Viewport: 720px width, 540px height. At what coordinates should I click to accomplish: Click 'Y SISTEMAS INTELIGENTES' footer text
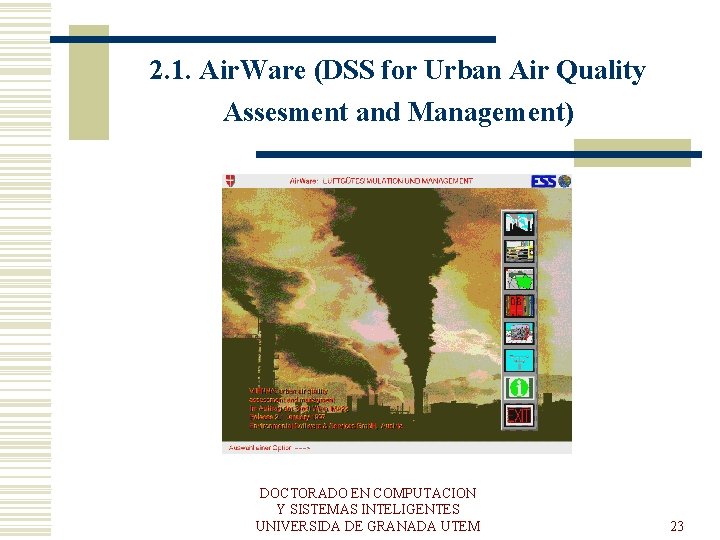[x=368, y=509]
